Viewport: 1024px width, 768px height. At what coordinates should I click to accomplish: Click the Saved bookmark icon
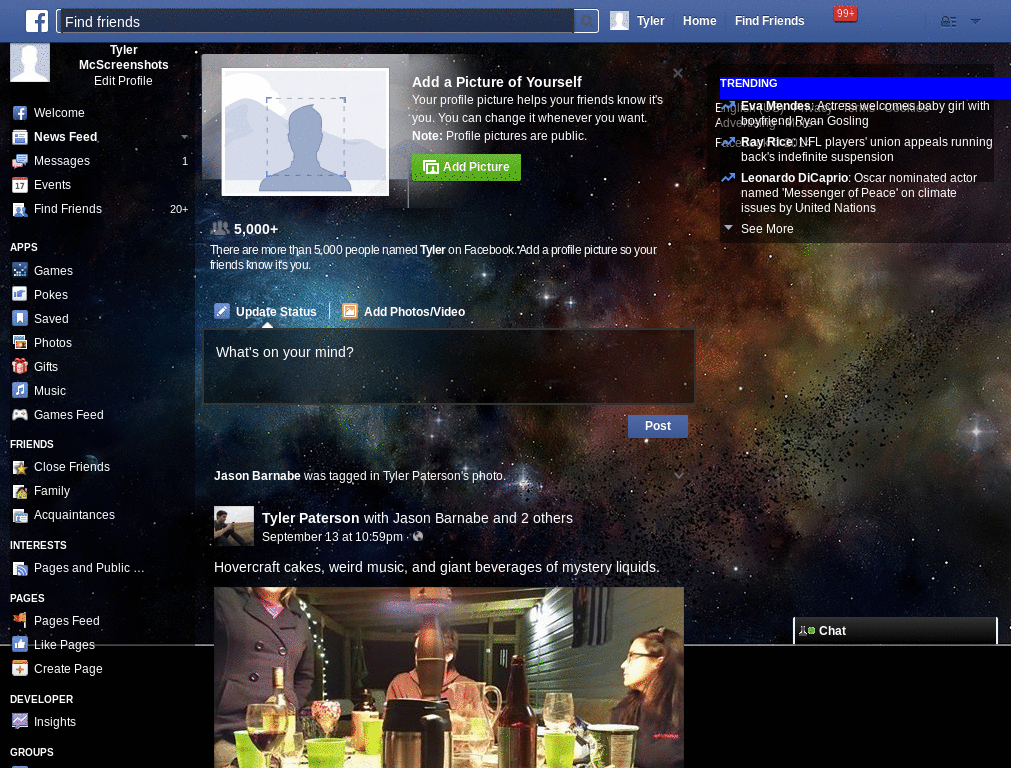[20, 318]
